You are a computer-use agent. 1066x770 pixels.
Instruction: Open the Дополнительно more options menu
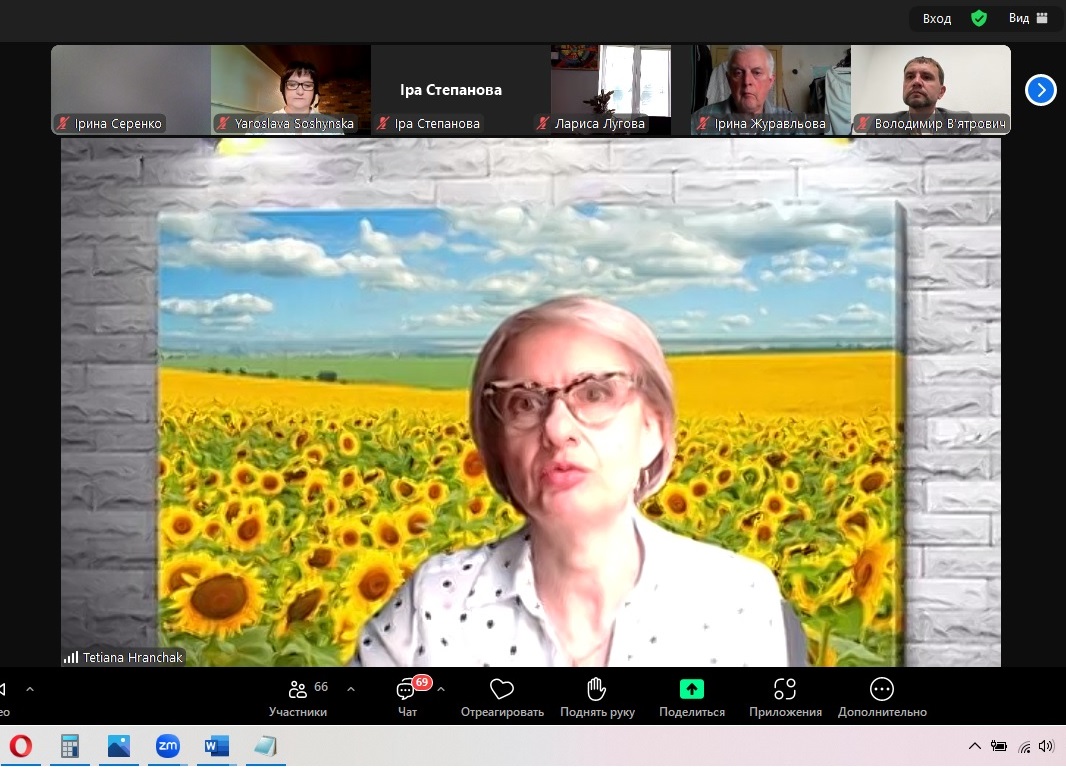coord(881,690)
